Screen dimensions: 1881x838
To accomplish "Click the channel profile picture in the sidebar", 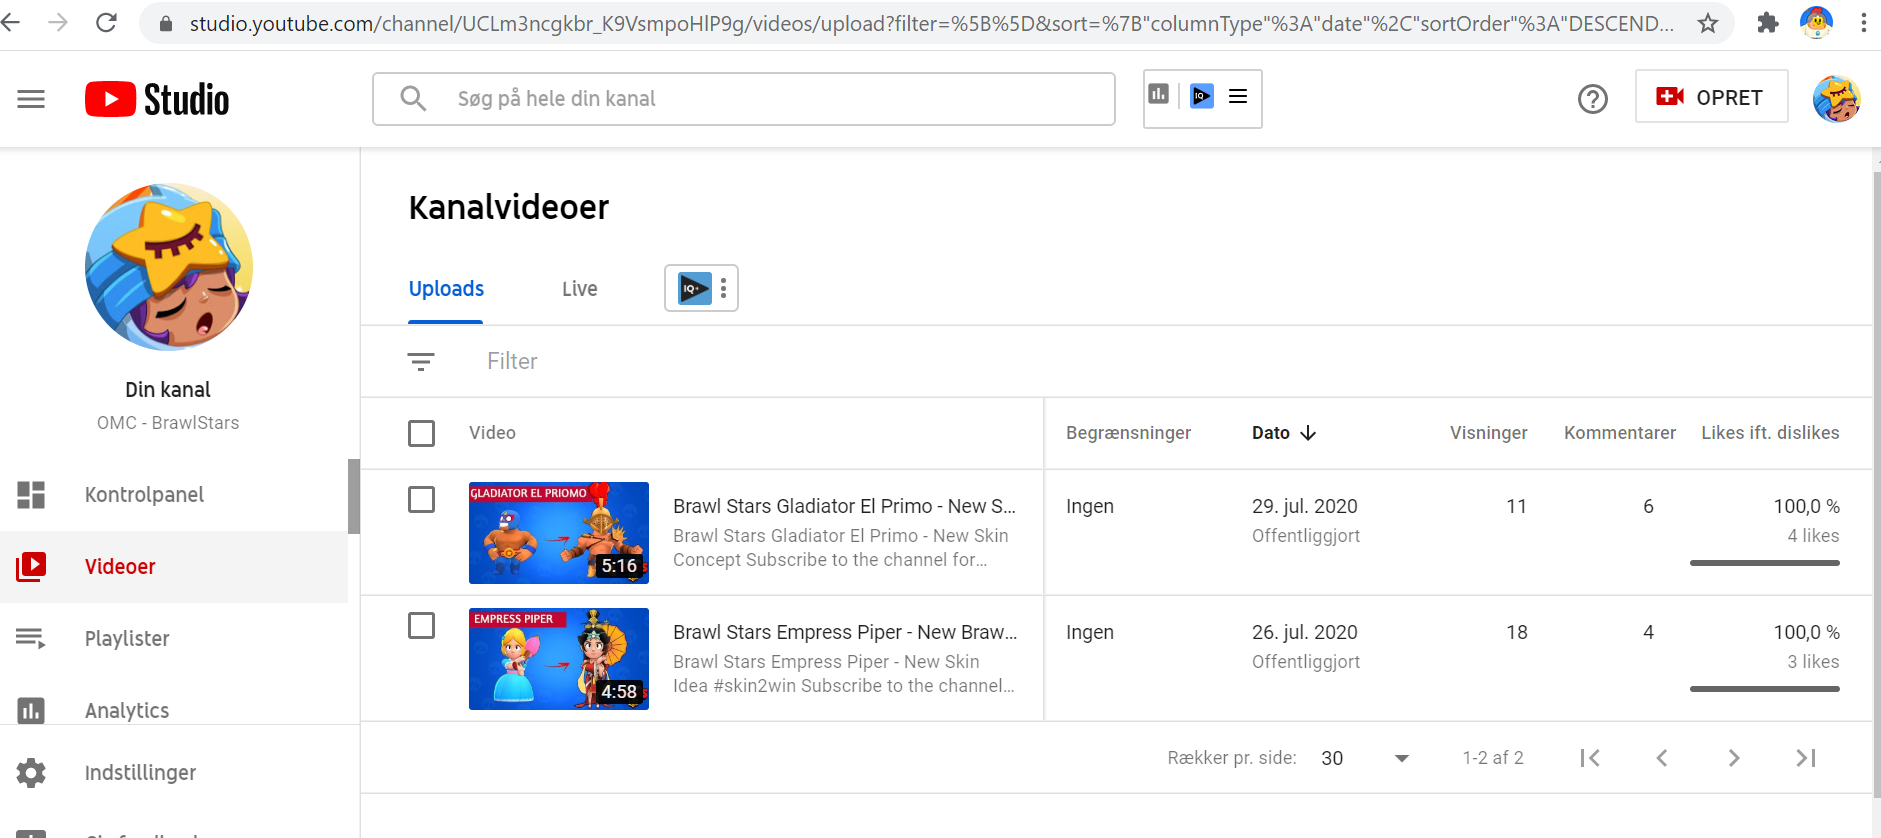I will click(169, 267).
